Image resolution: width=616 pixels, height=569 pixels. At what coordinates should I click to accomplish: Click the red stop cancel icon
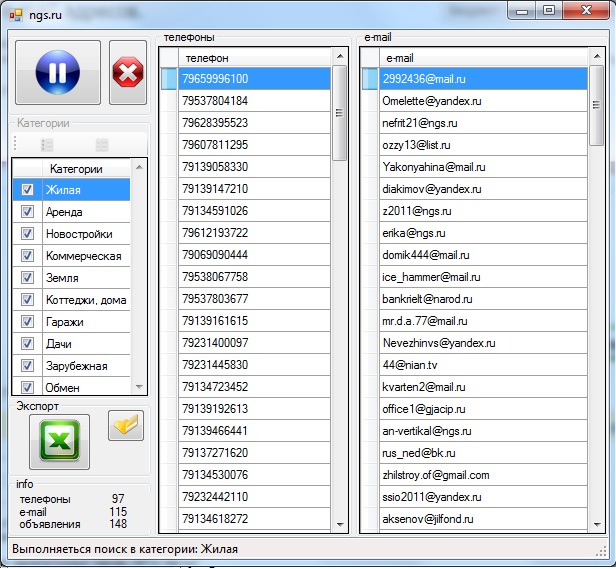pos(127,73)
